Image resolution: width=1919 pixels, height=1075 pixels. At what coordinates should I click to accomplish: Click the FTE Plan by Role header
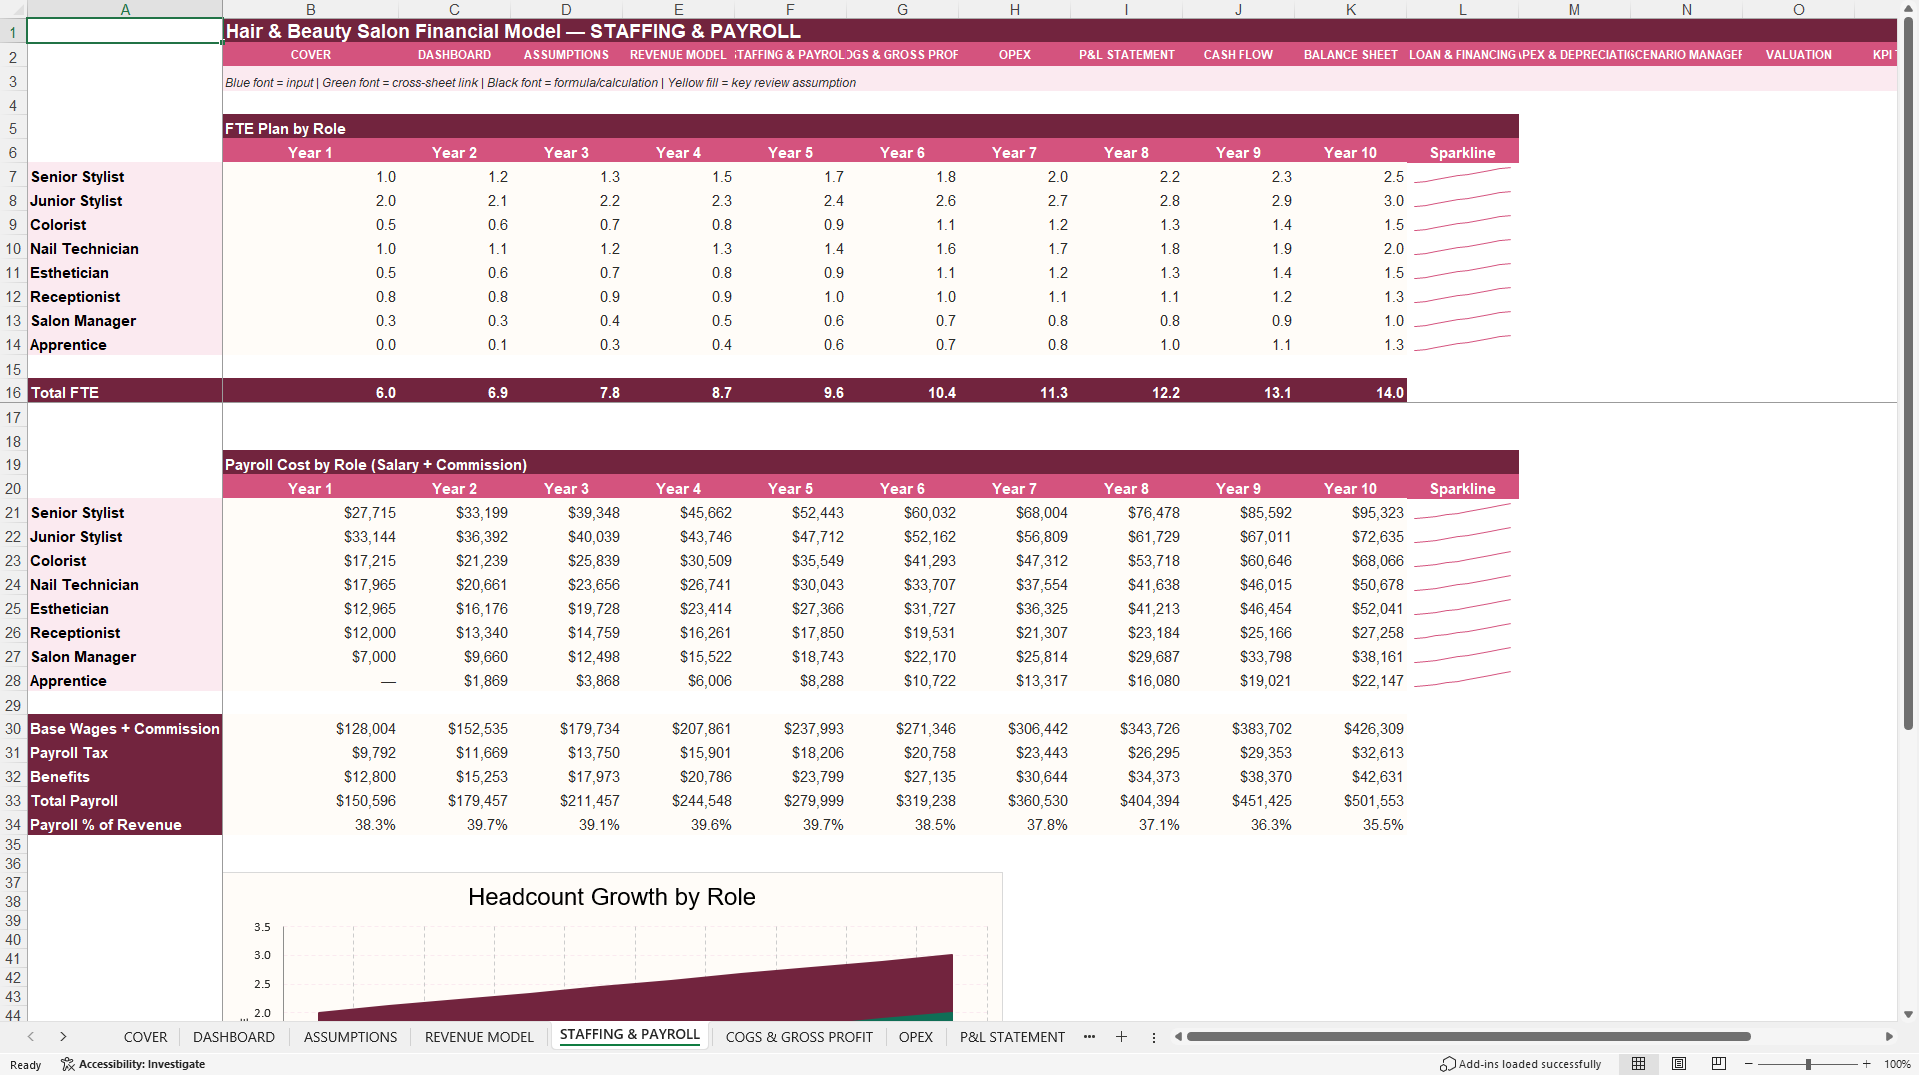[x=285, y=129]
